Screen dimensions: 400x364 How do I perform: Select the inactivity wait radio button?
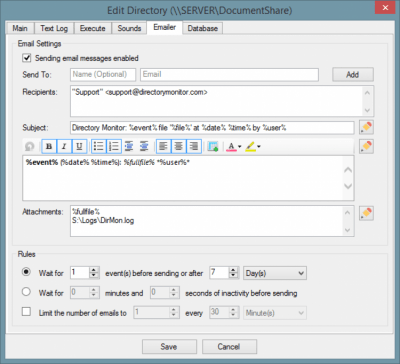coord(26,292)
